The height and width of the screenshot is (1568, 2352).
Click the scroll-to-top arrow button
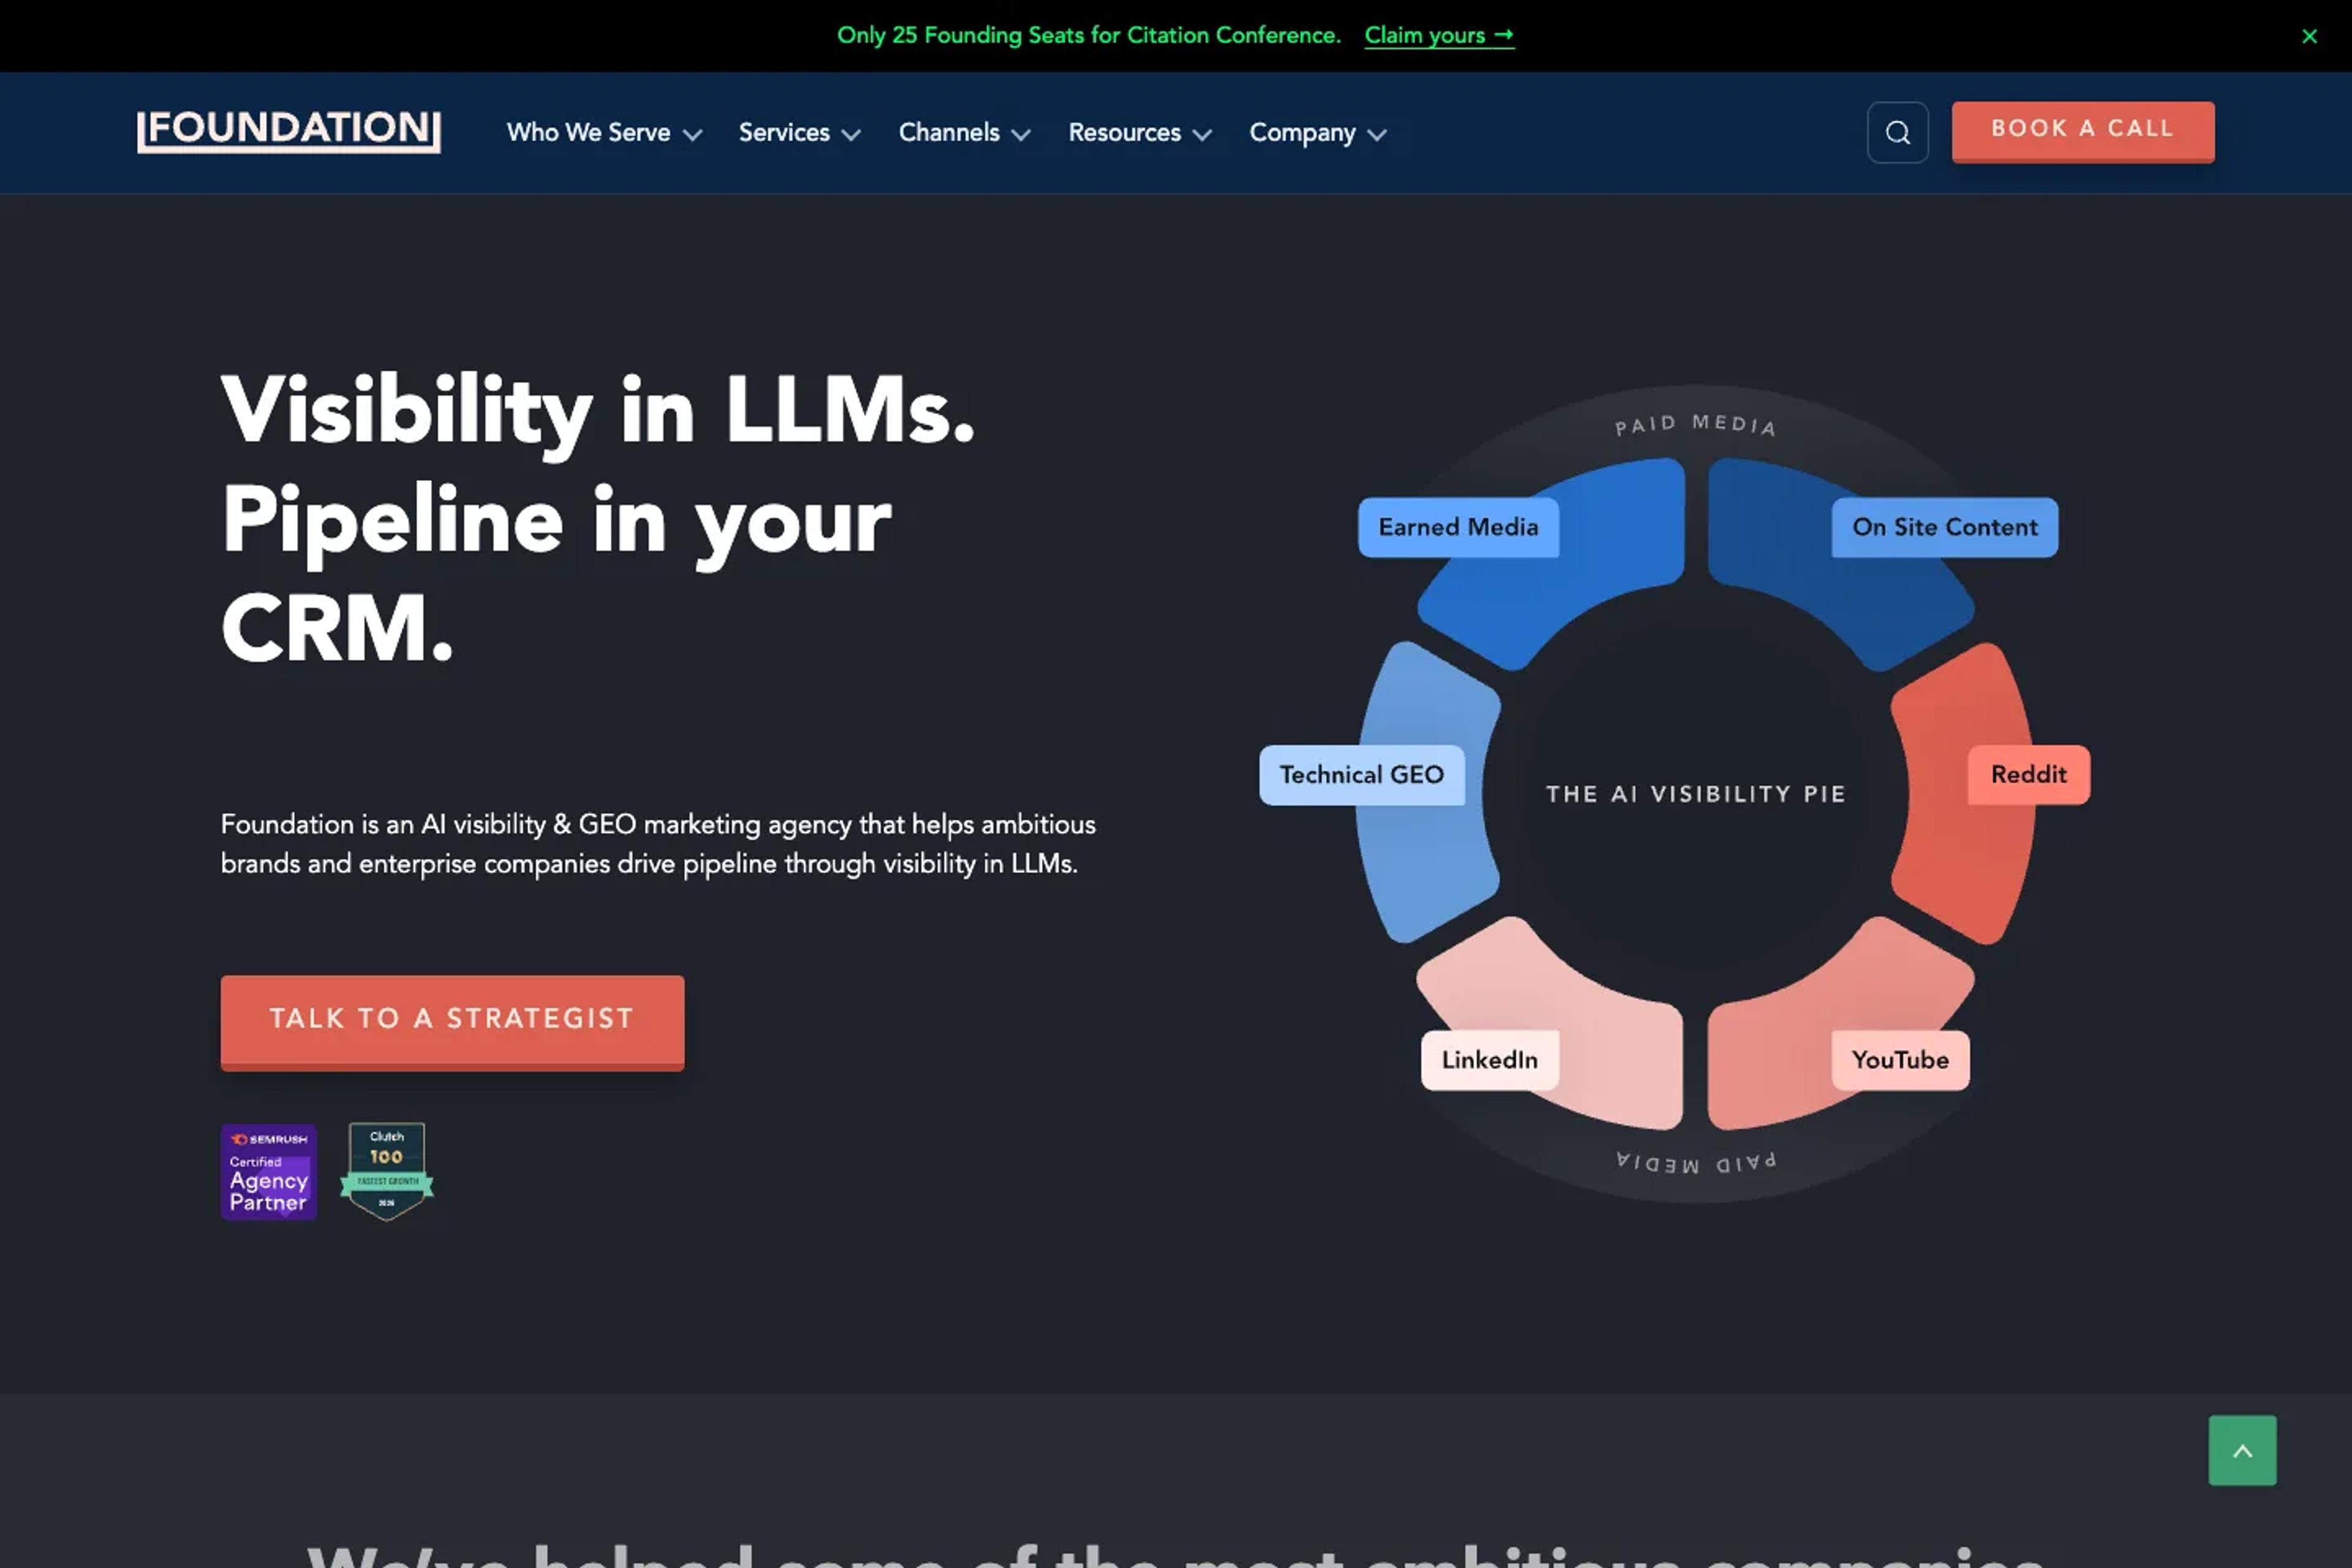point(2242,1450)
